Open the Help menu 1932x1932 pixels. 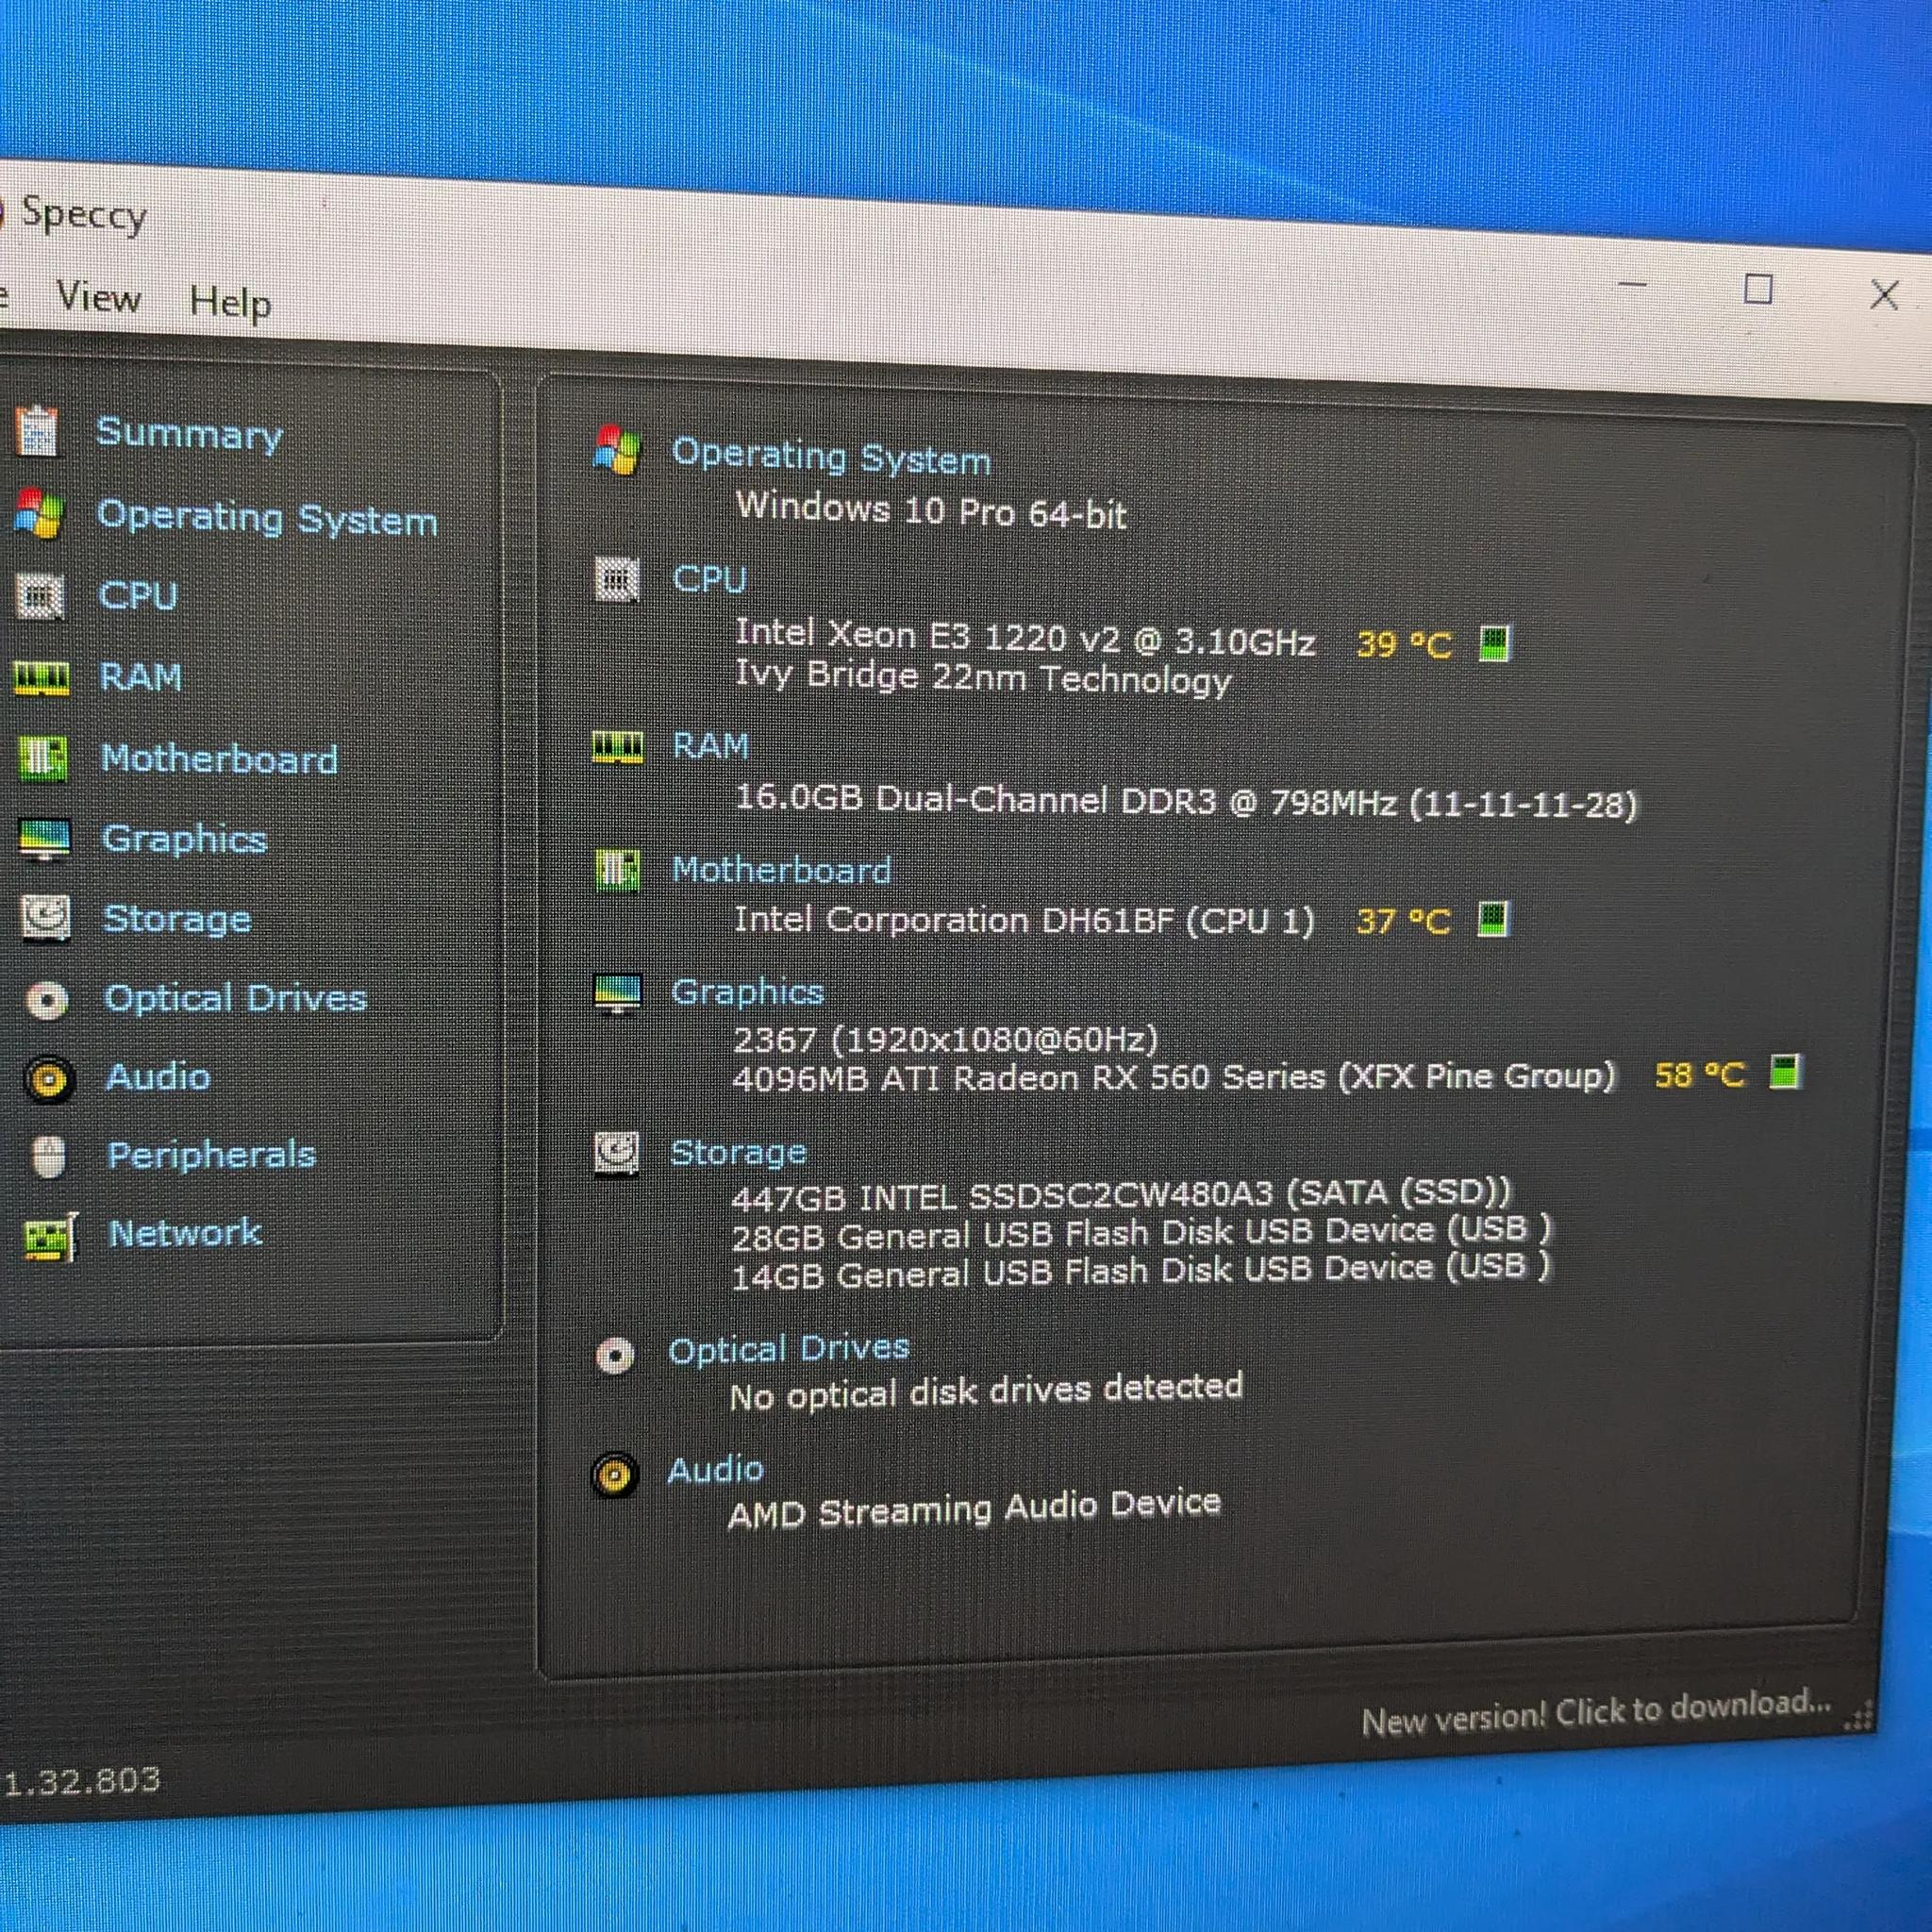[x=230, y=302]
